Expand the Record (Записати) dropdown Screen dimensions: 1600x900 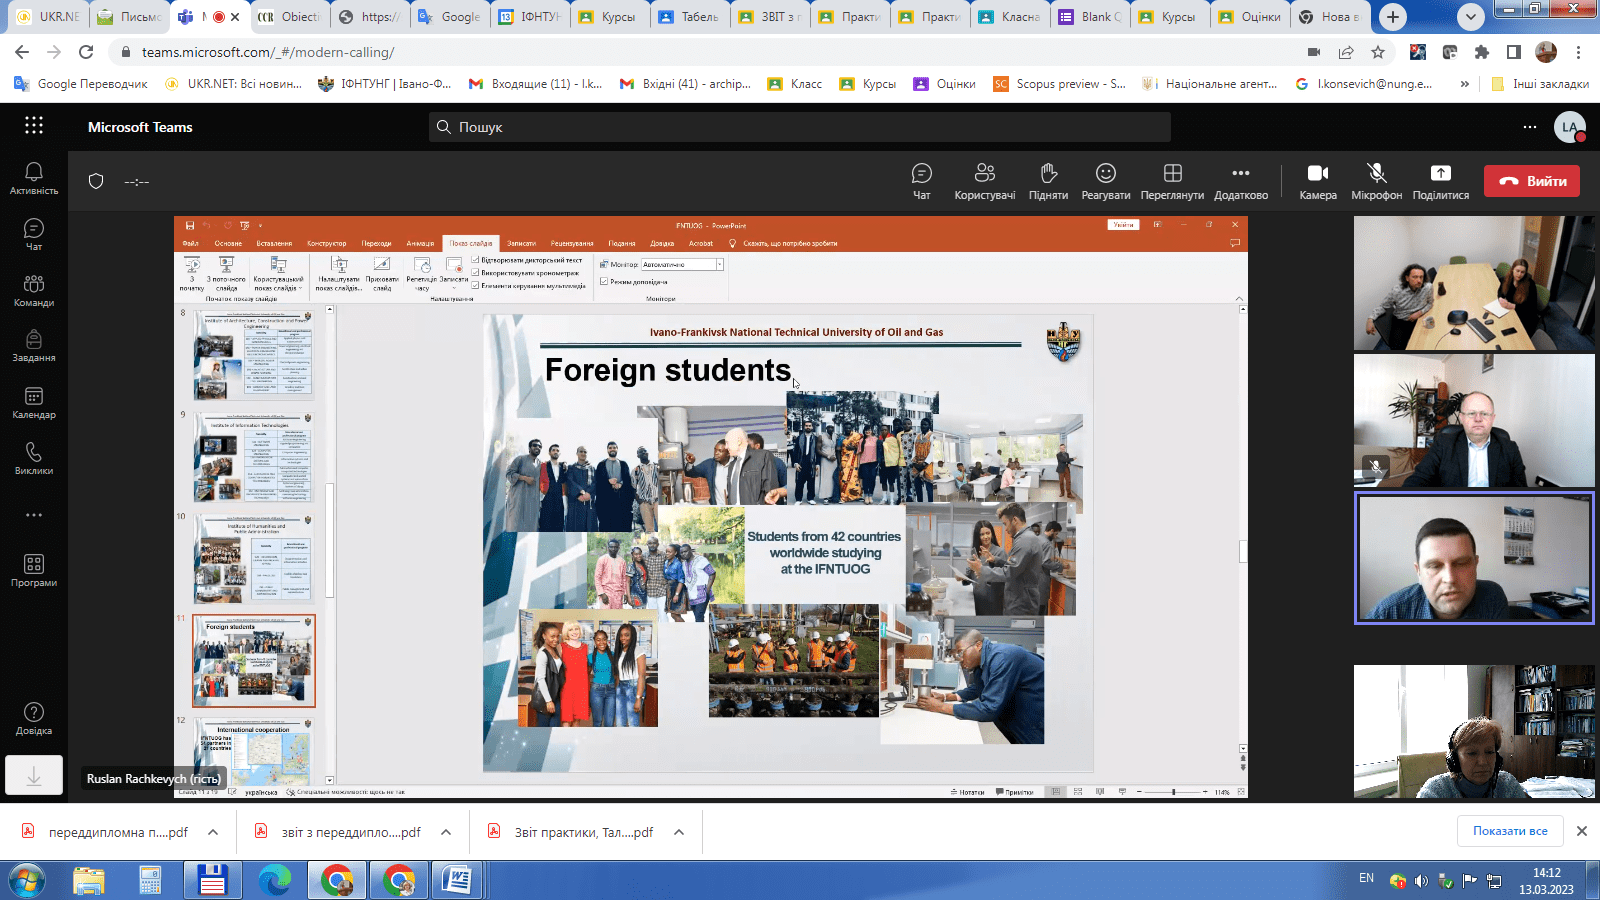(454, 288)
